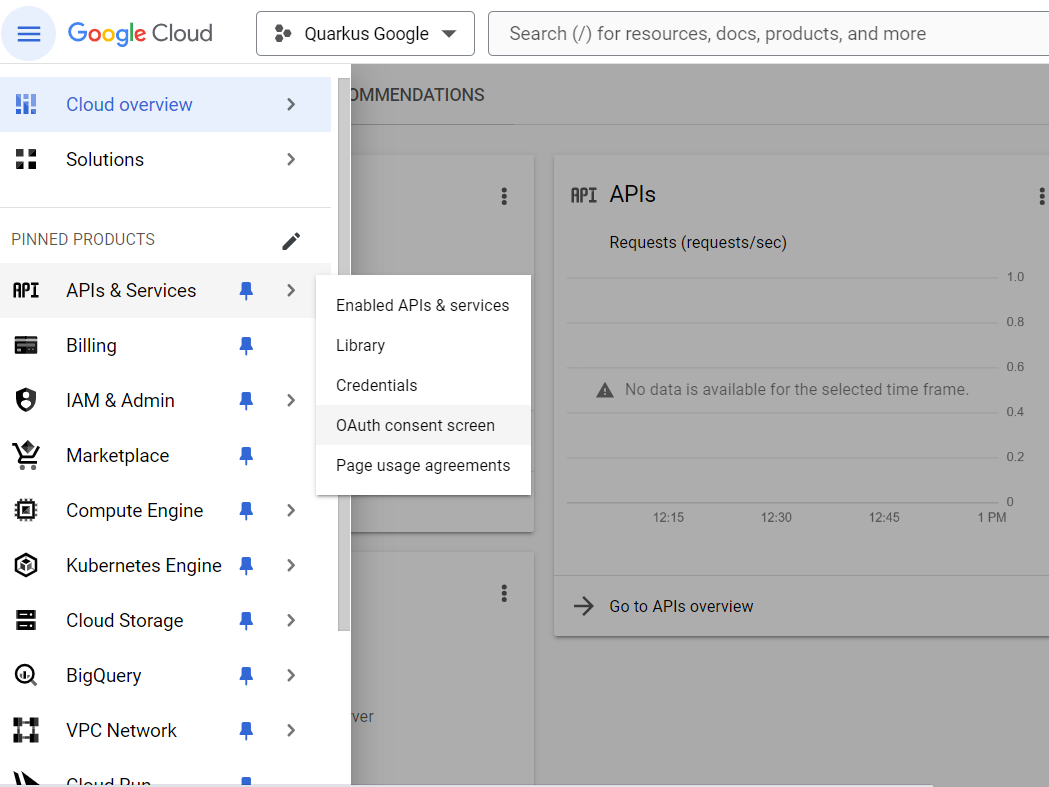Click the APIs card header icon
Image resolution: width=1049 pixels, height=787 pixels.
583,195
